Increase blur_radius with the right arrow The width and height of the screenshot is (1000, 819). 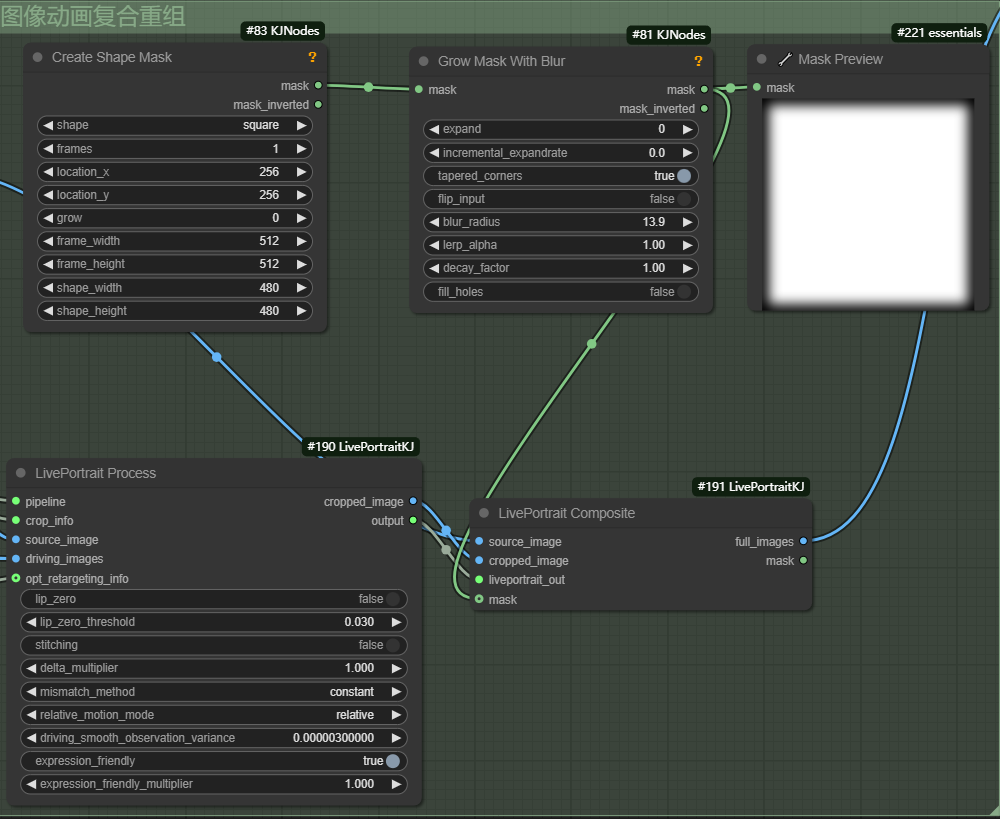pyautogui.click(x=687, y=222)
